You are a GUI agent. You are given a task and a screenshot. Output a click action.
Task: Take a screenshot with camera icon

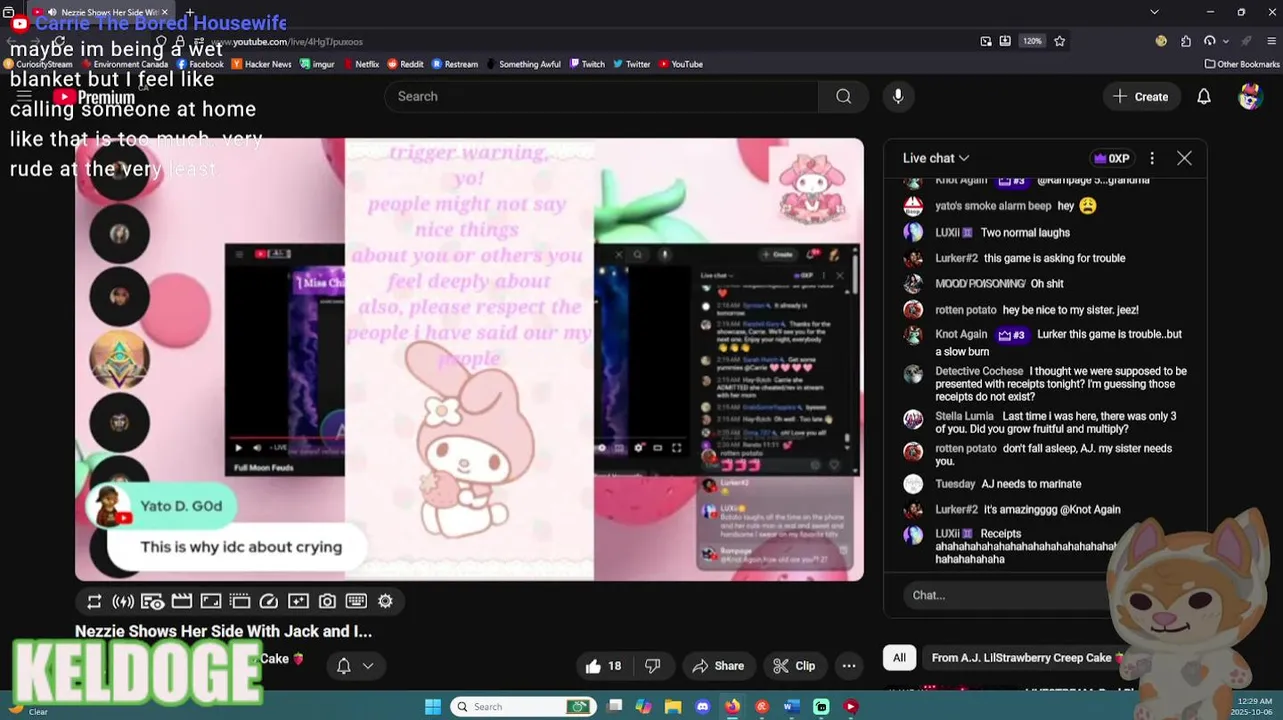pyautogui.click(x=327, y=601)
